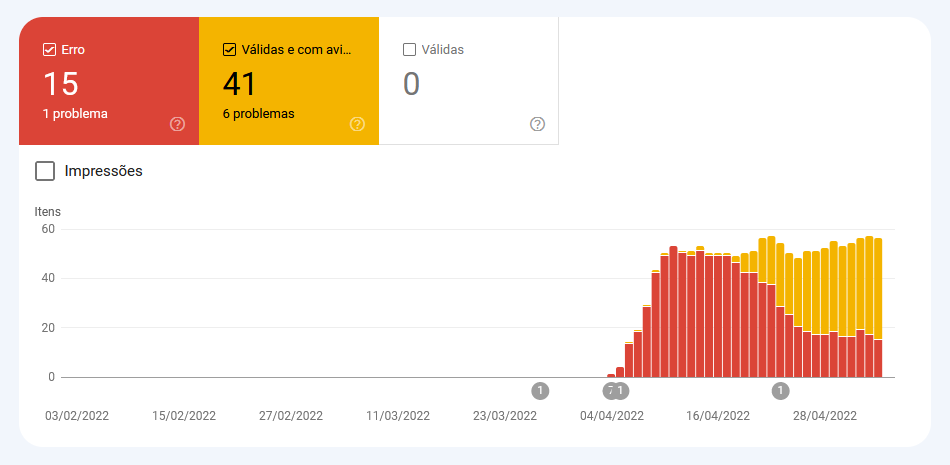Toggle the Válidas e com avisos checkbox
950x465 pixels.
[229, 49]
